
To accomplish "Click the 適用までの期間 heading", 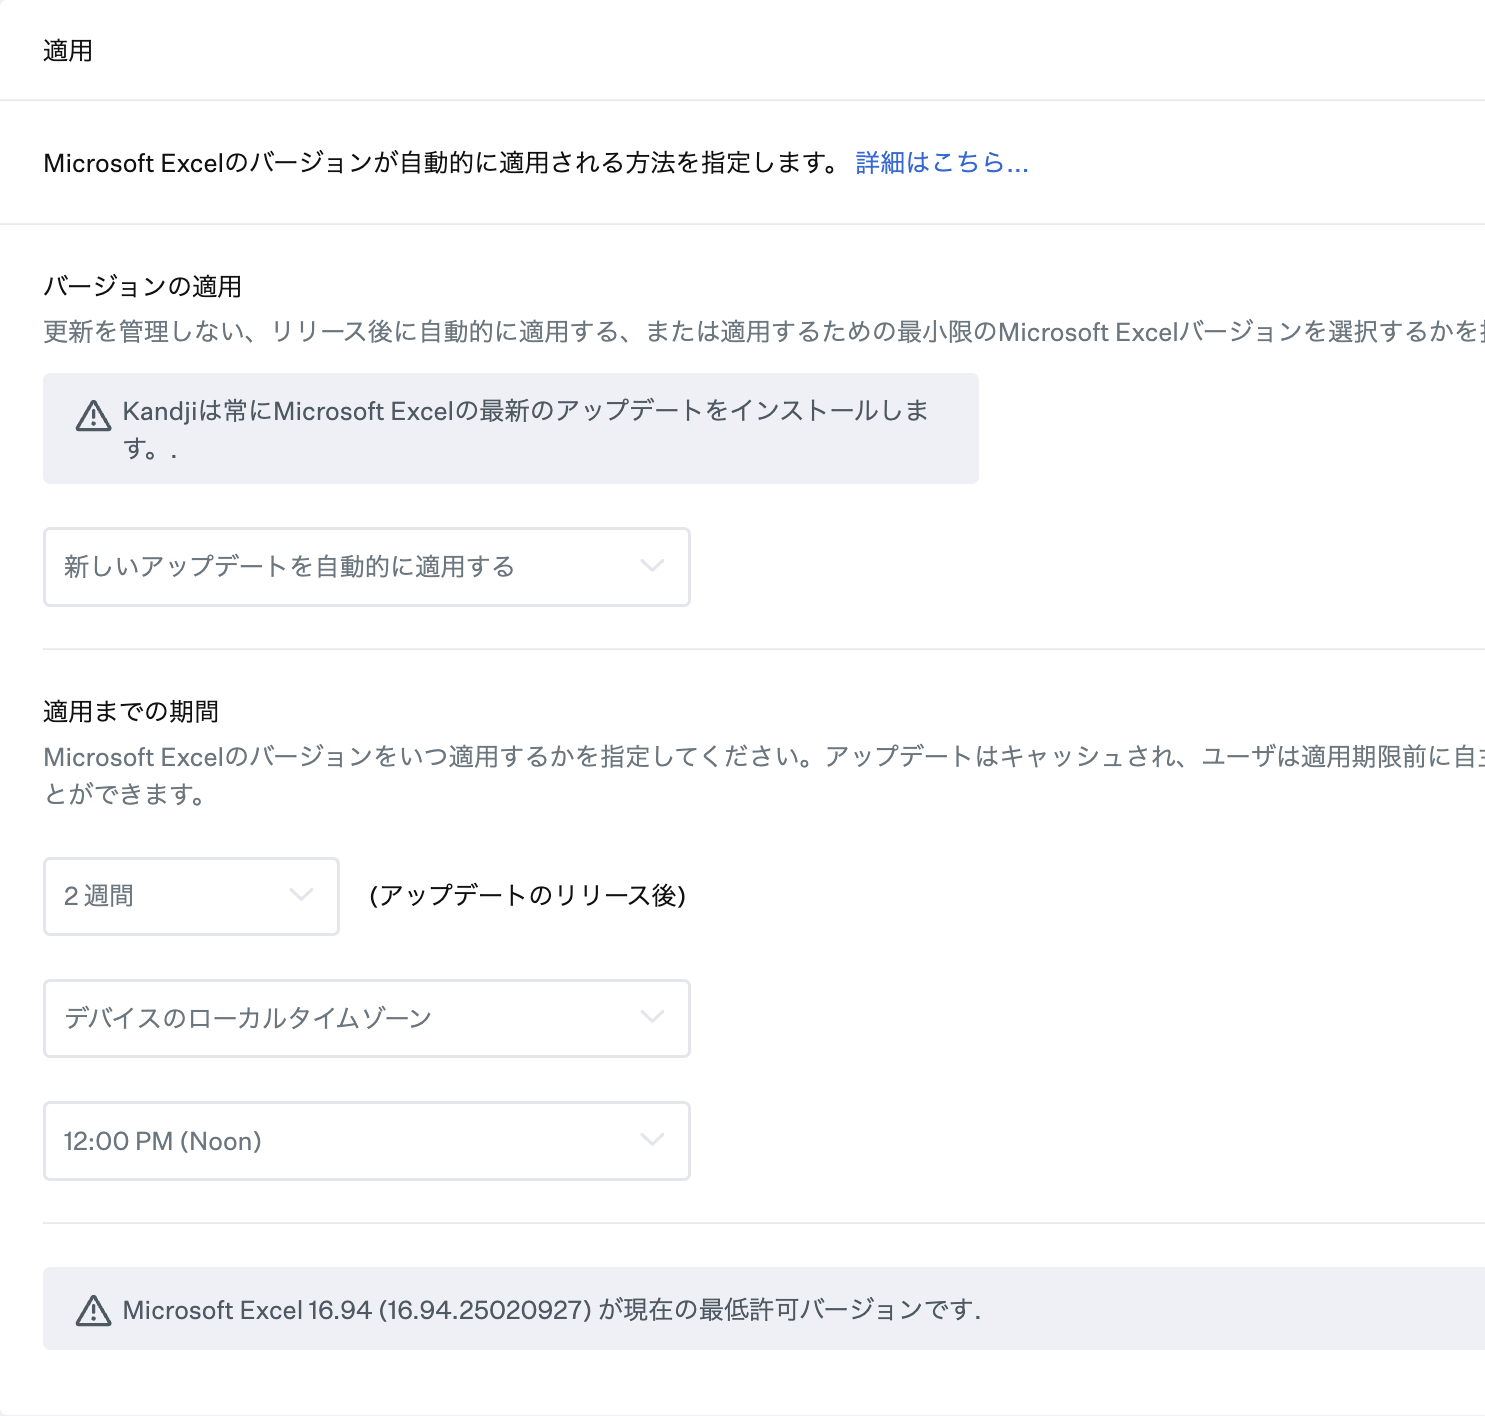I will [131, 712].
